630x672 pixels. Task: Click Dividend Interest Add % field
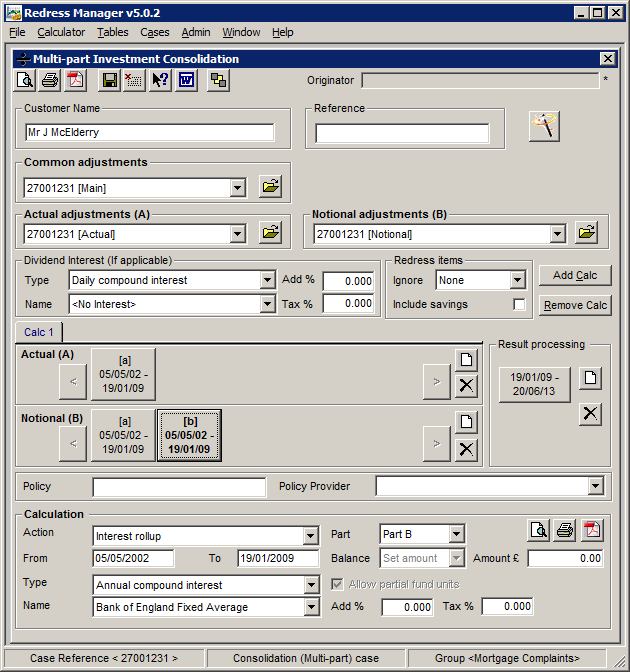(x=348, y=281)
